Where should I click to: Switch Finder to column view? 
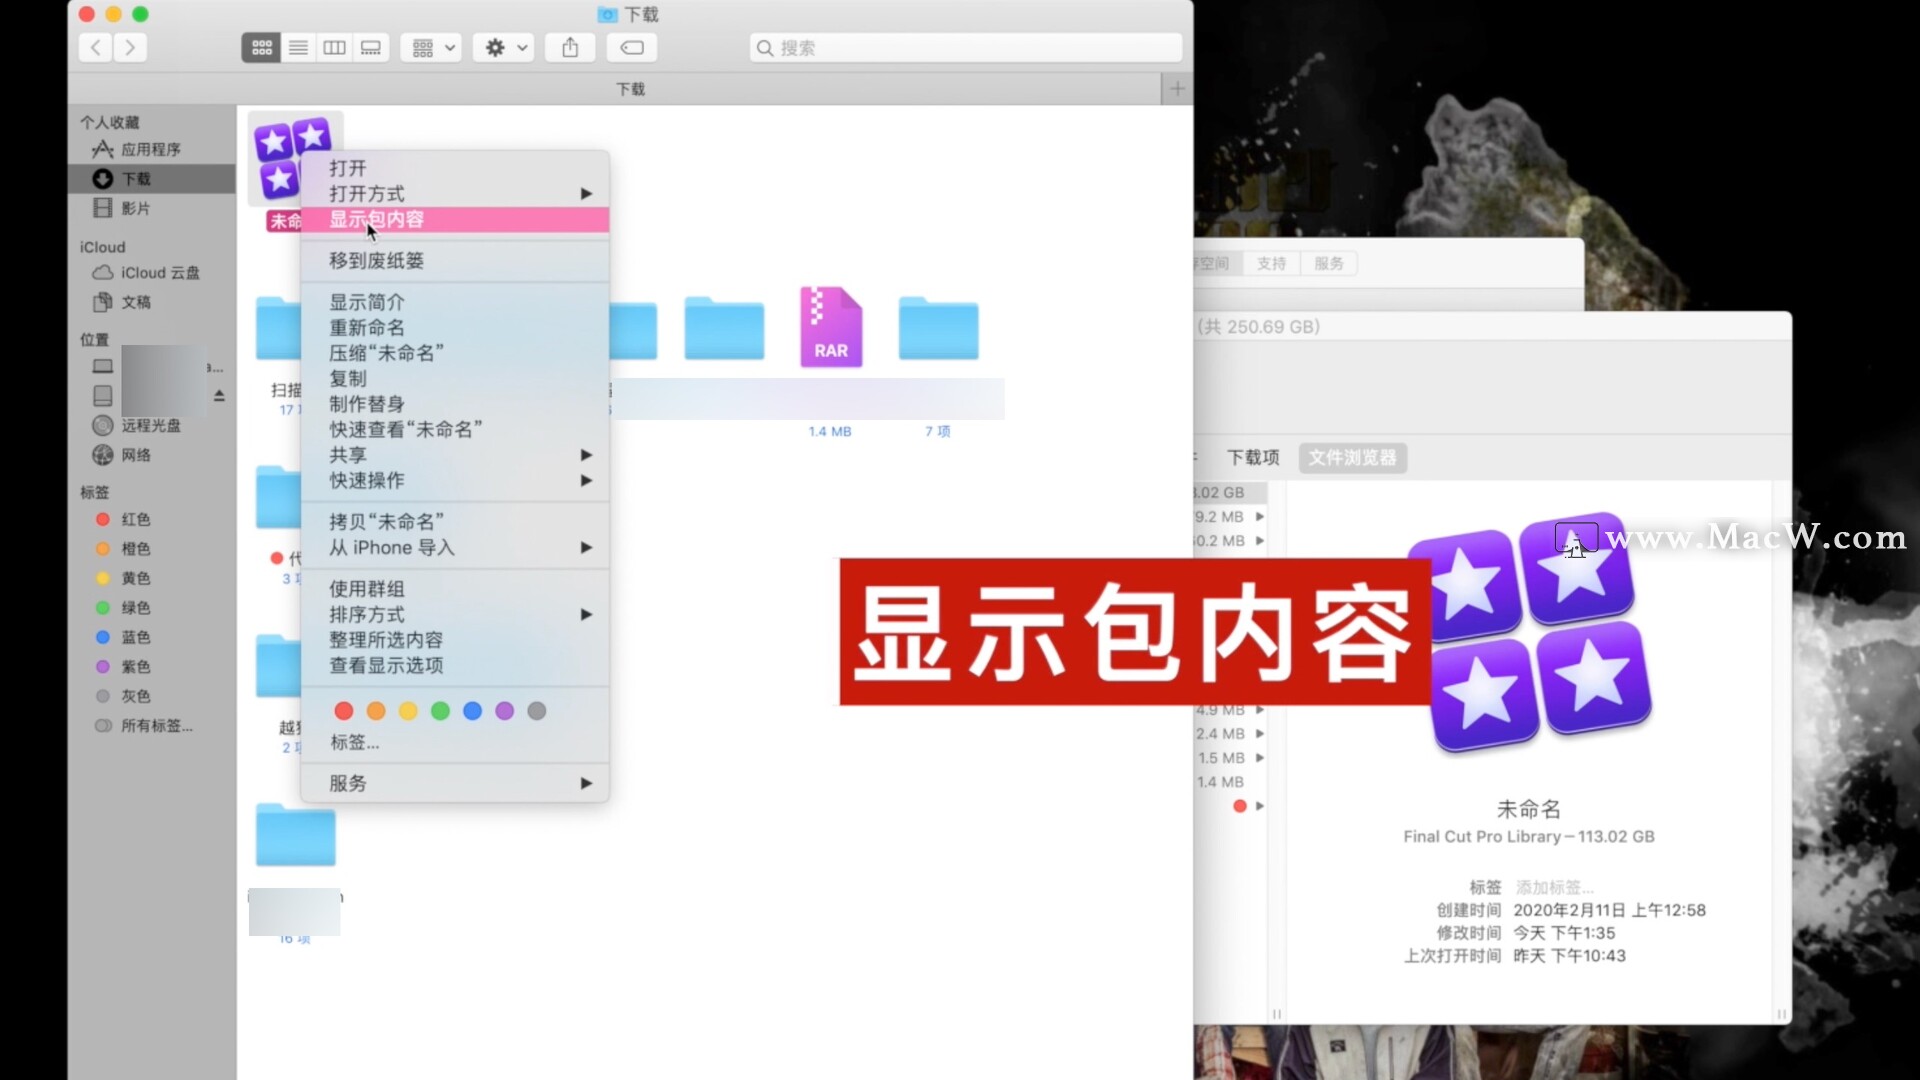click(334, 47)
